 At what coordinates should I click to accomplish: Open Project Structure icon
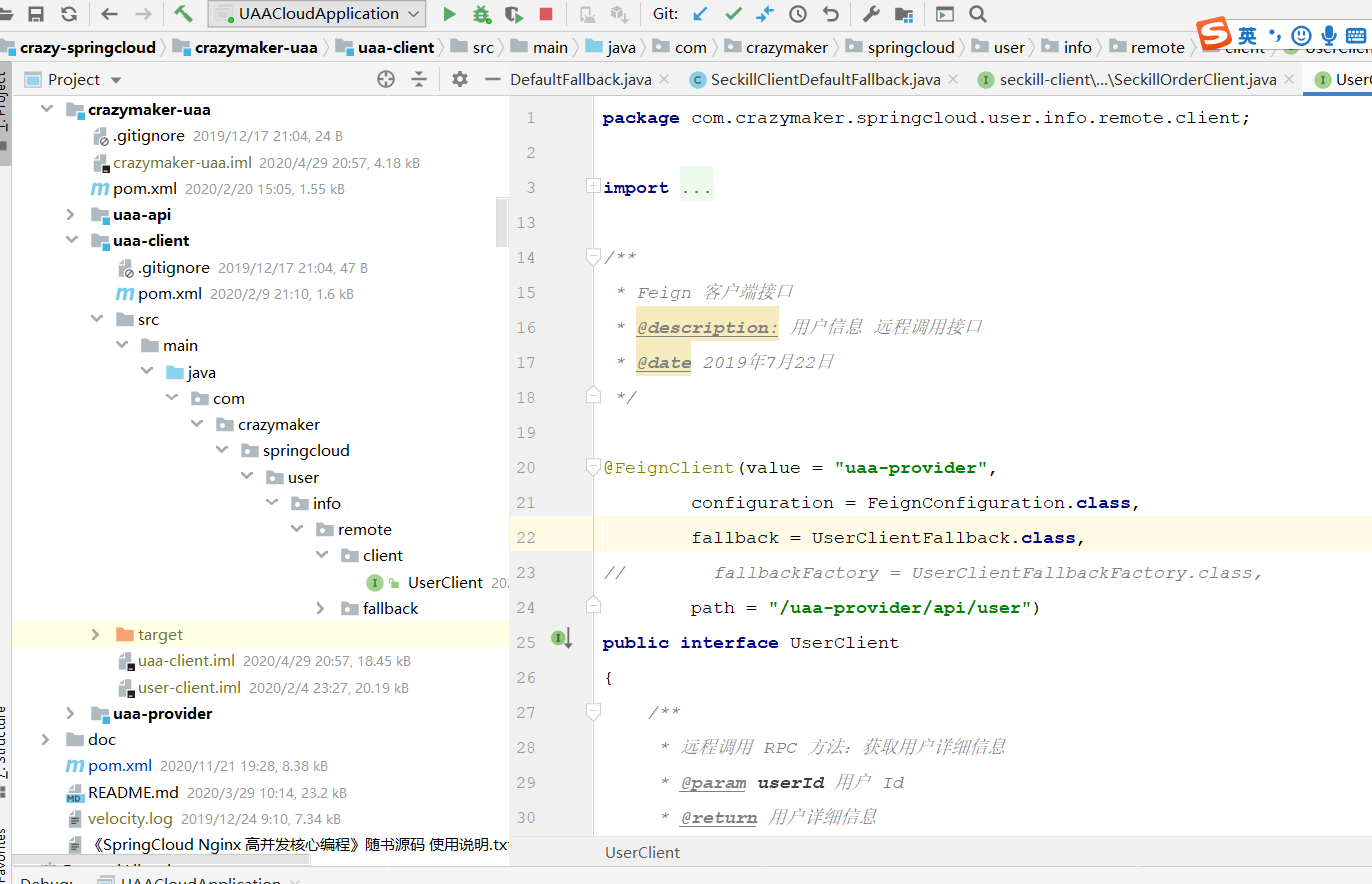point(904,14)
